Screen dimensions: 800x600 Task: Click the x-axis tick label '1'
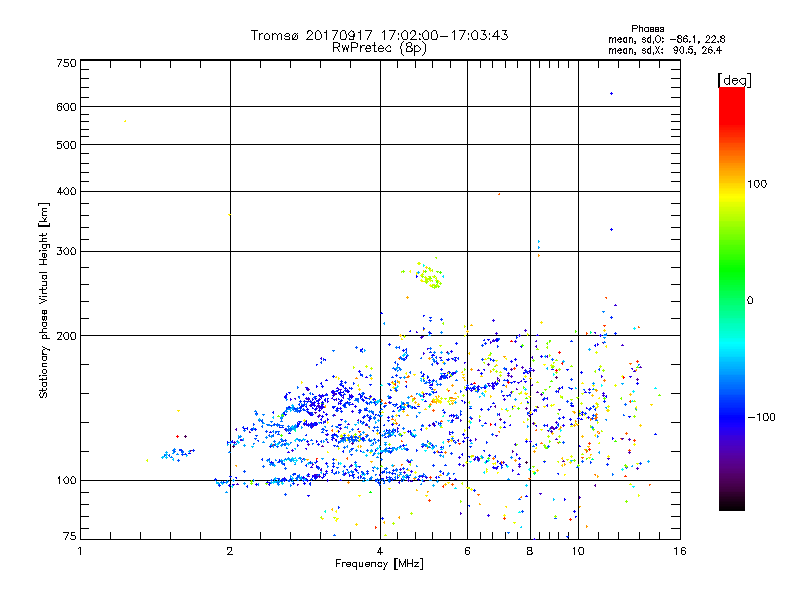click(x=80, y=551)
